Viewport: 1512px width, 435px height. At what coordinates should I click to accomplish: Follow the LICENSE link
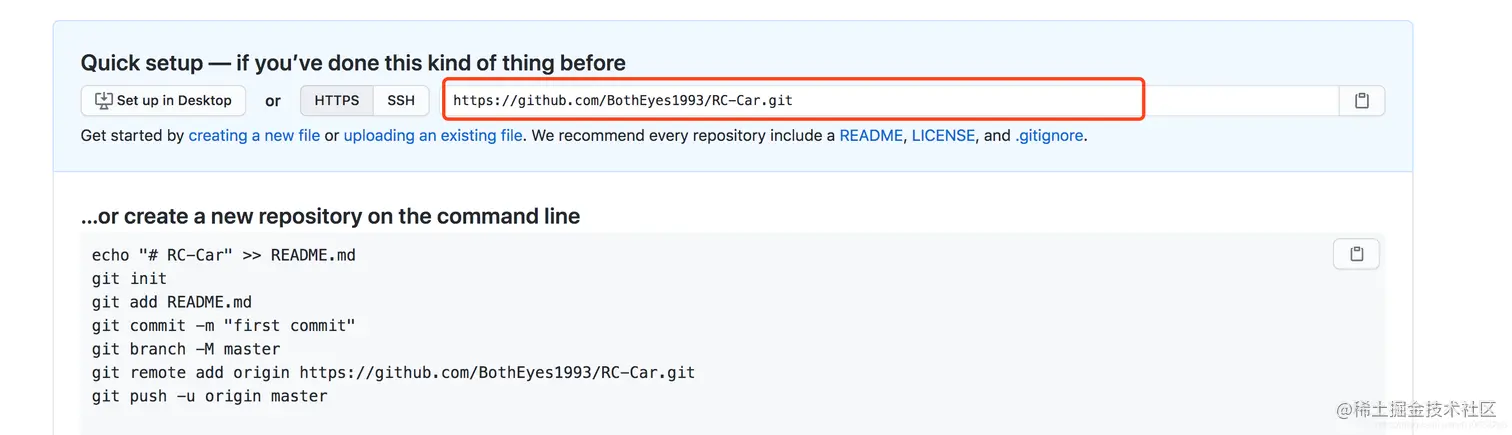[x=943, y=135]
